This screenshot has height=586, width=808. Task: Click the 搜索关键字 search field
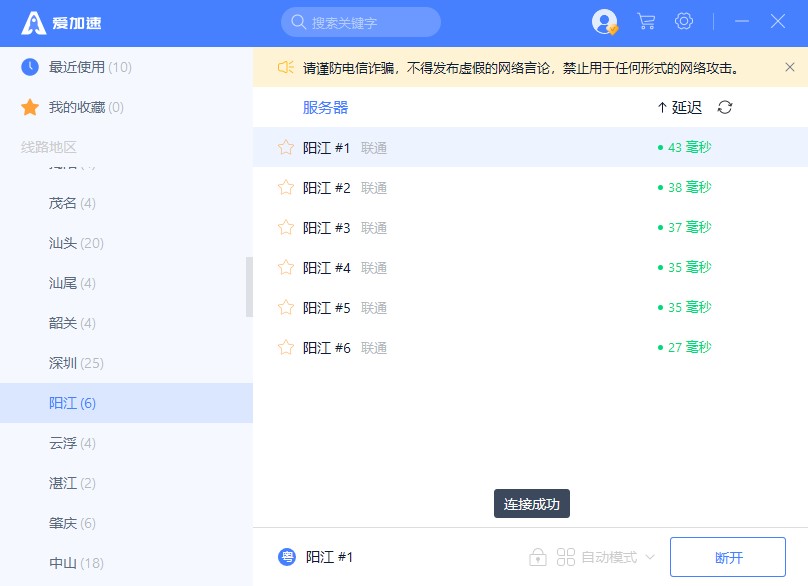(361, 22)
